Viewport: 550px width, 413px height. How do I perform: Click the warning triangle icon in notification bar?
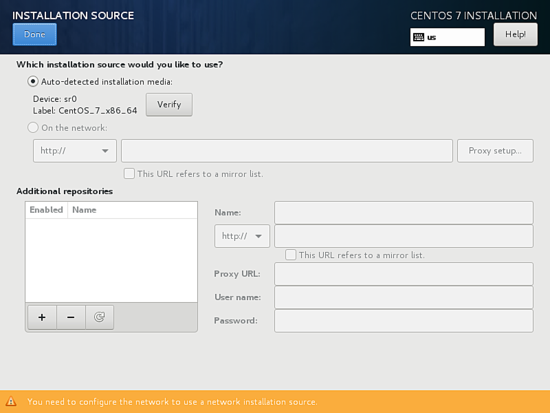(11, 401)
